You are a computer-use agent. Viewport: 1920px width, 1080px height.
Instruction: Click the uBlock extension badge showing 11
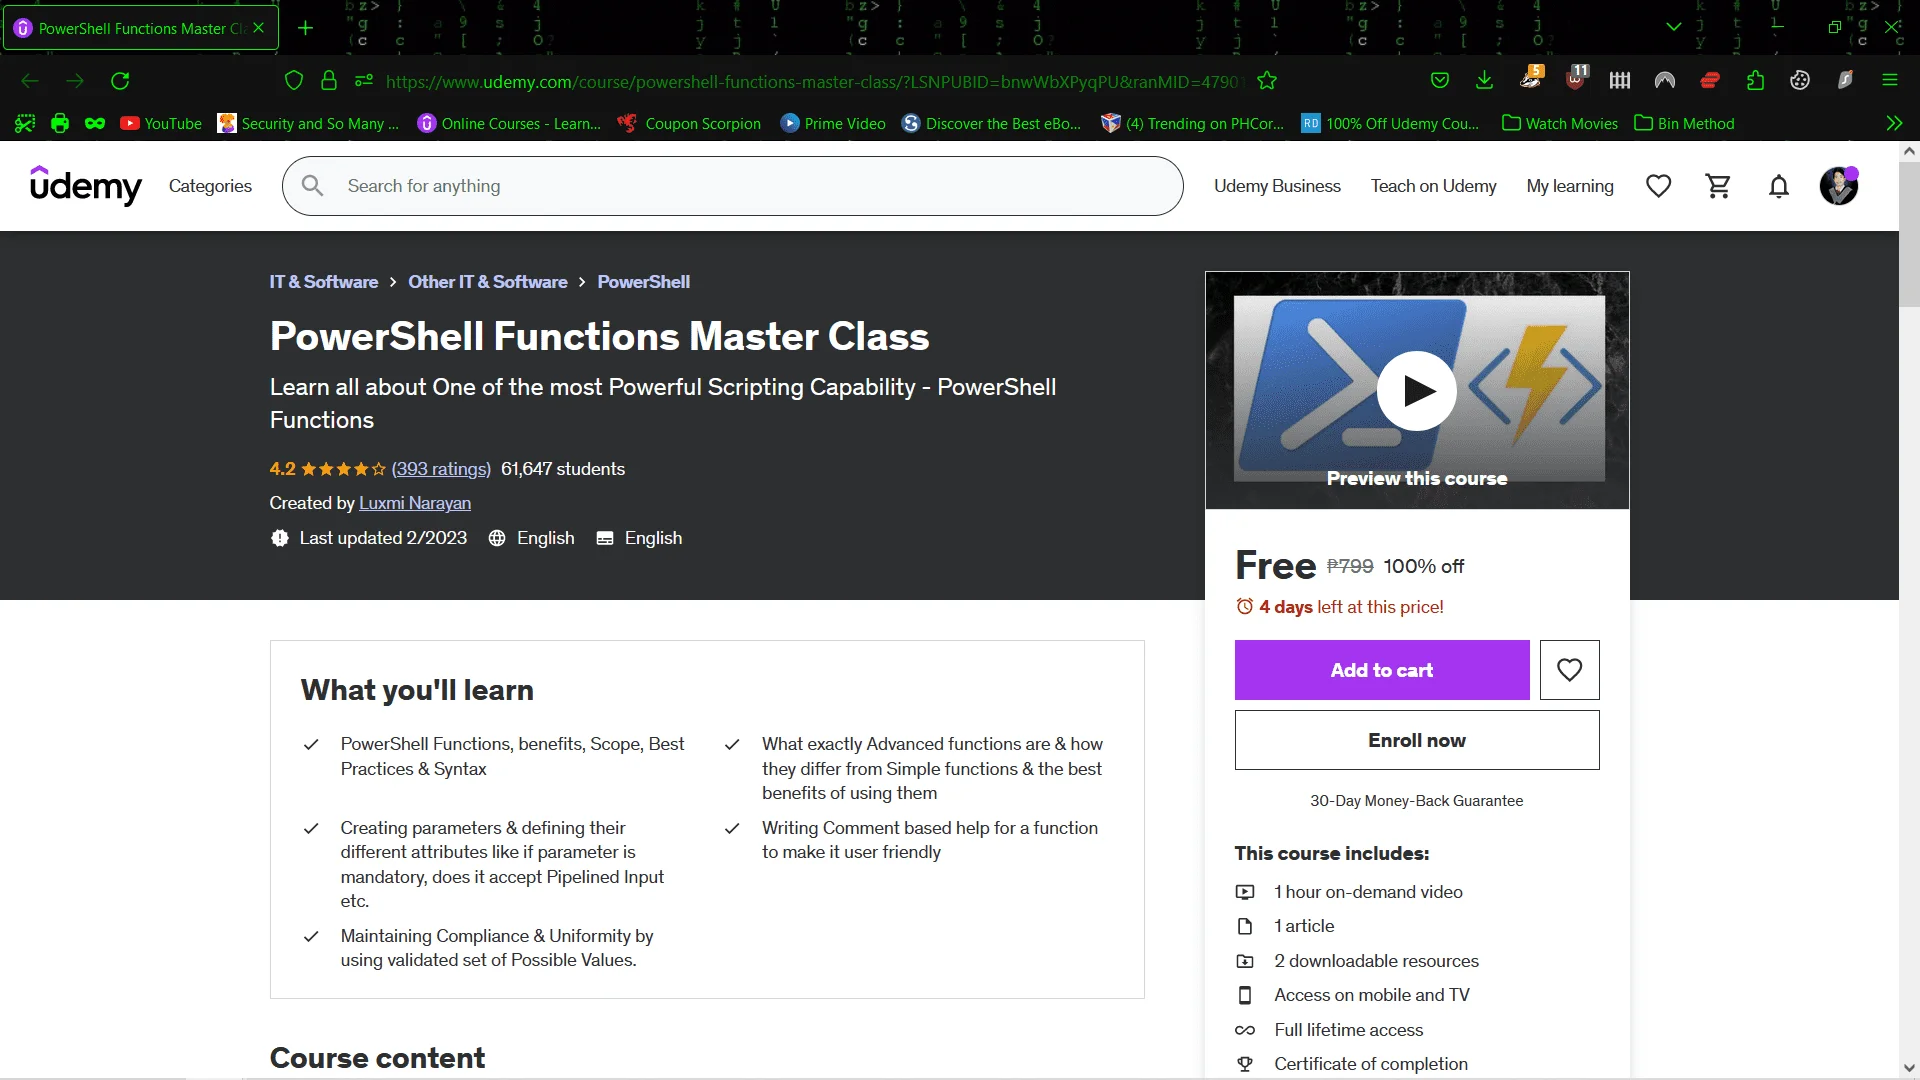tap(1576, 78)
